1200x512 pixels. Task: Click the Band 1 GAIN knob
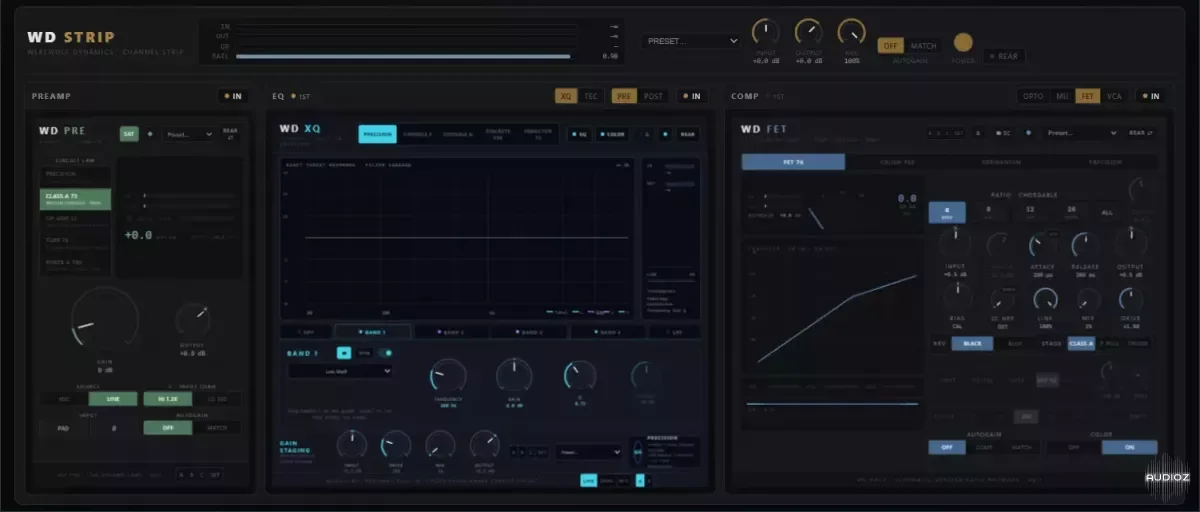pos(514,376)
